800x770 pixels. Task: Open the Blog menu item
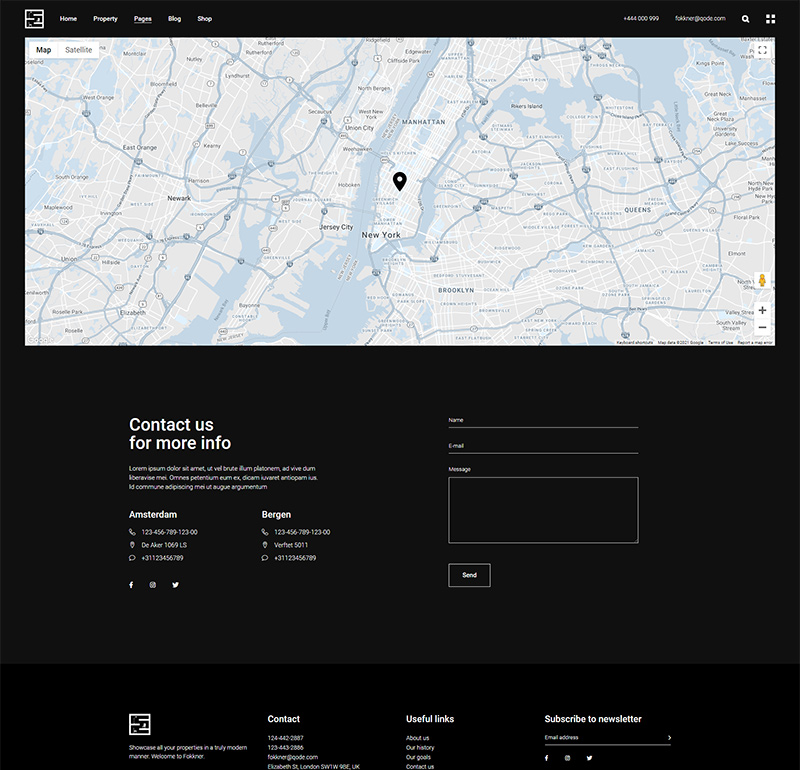[x=175, y=19]
